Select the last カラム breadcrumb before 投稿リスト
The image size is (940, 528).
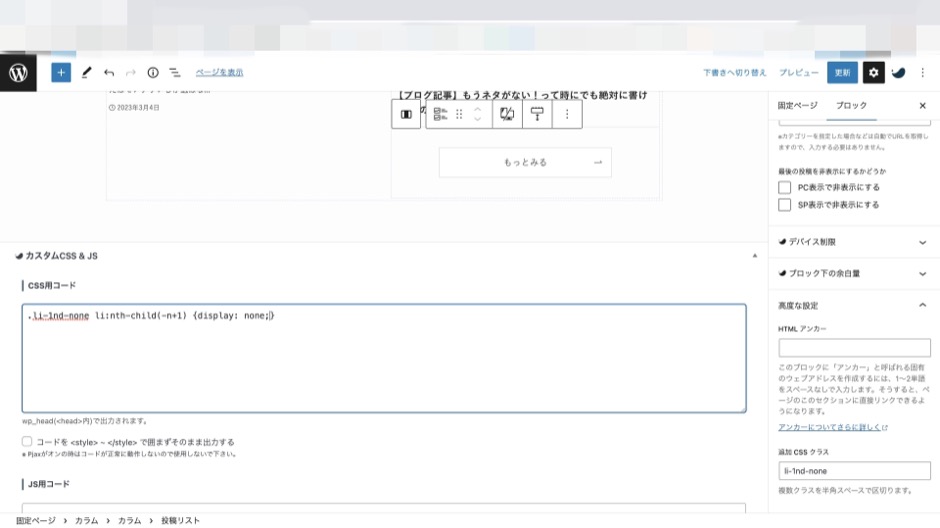(129, 521)
